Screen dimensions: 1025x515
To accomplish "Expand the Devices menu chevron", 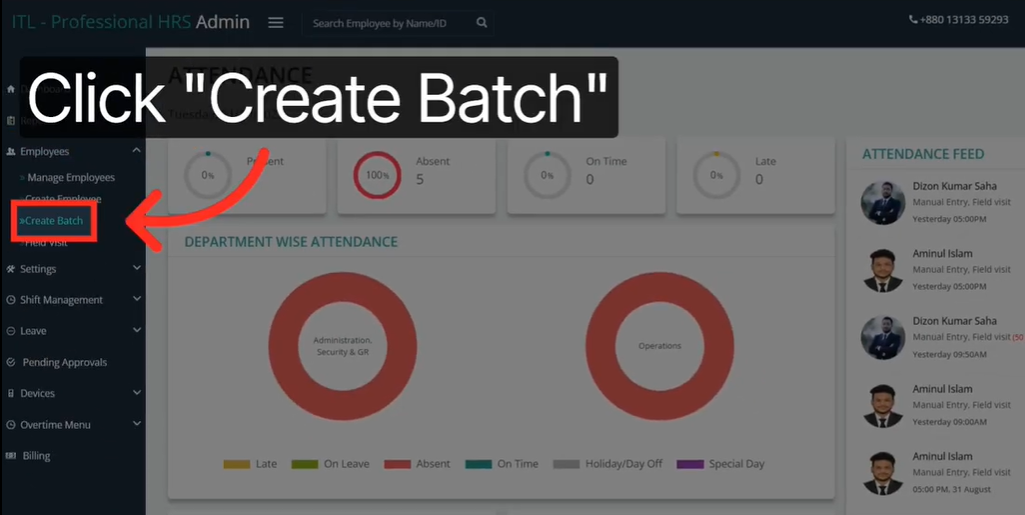I will 137,394.
